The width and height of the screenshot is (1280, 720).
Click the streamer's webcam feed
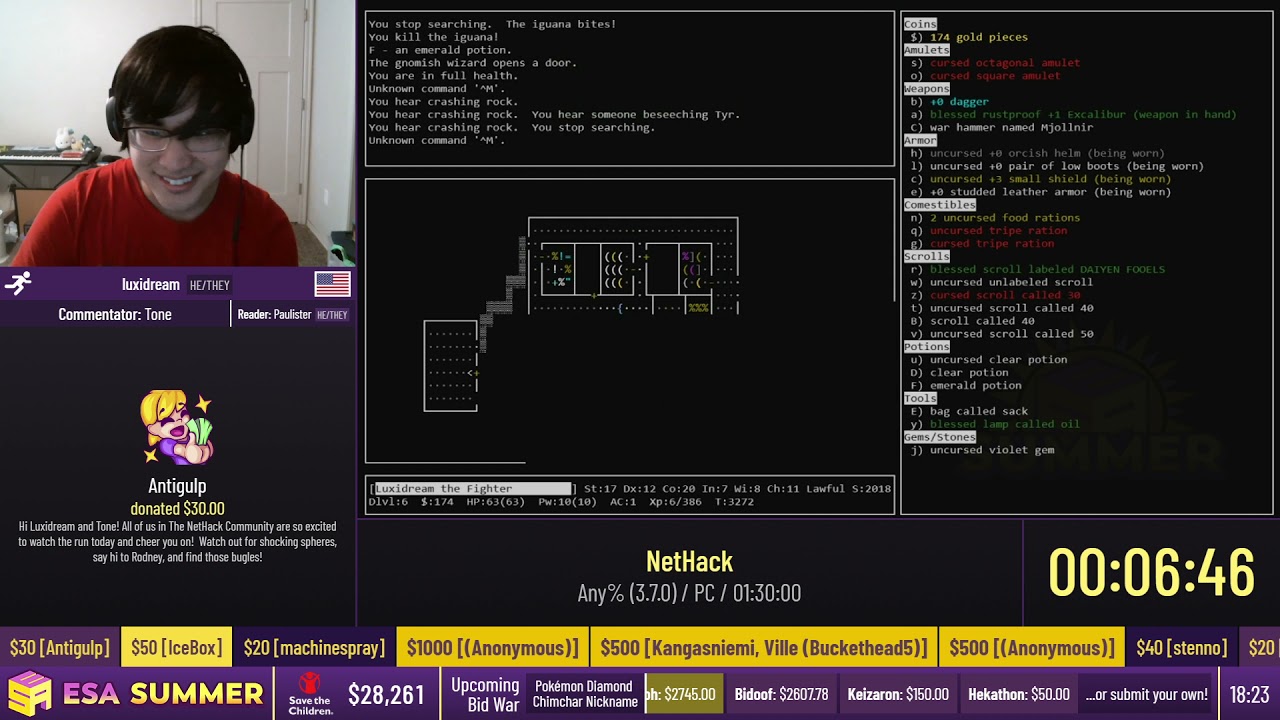[x=178, y=134]
